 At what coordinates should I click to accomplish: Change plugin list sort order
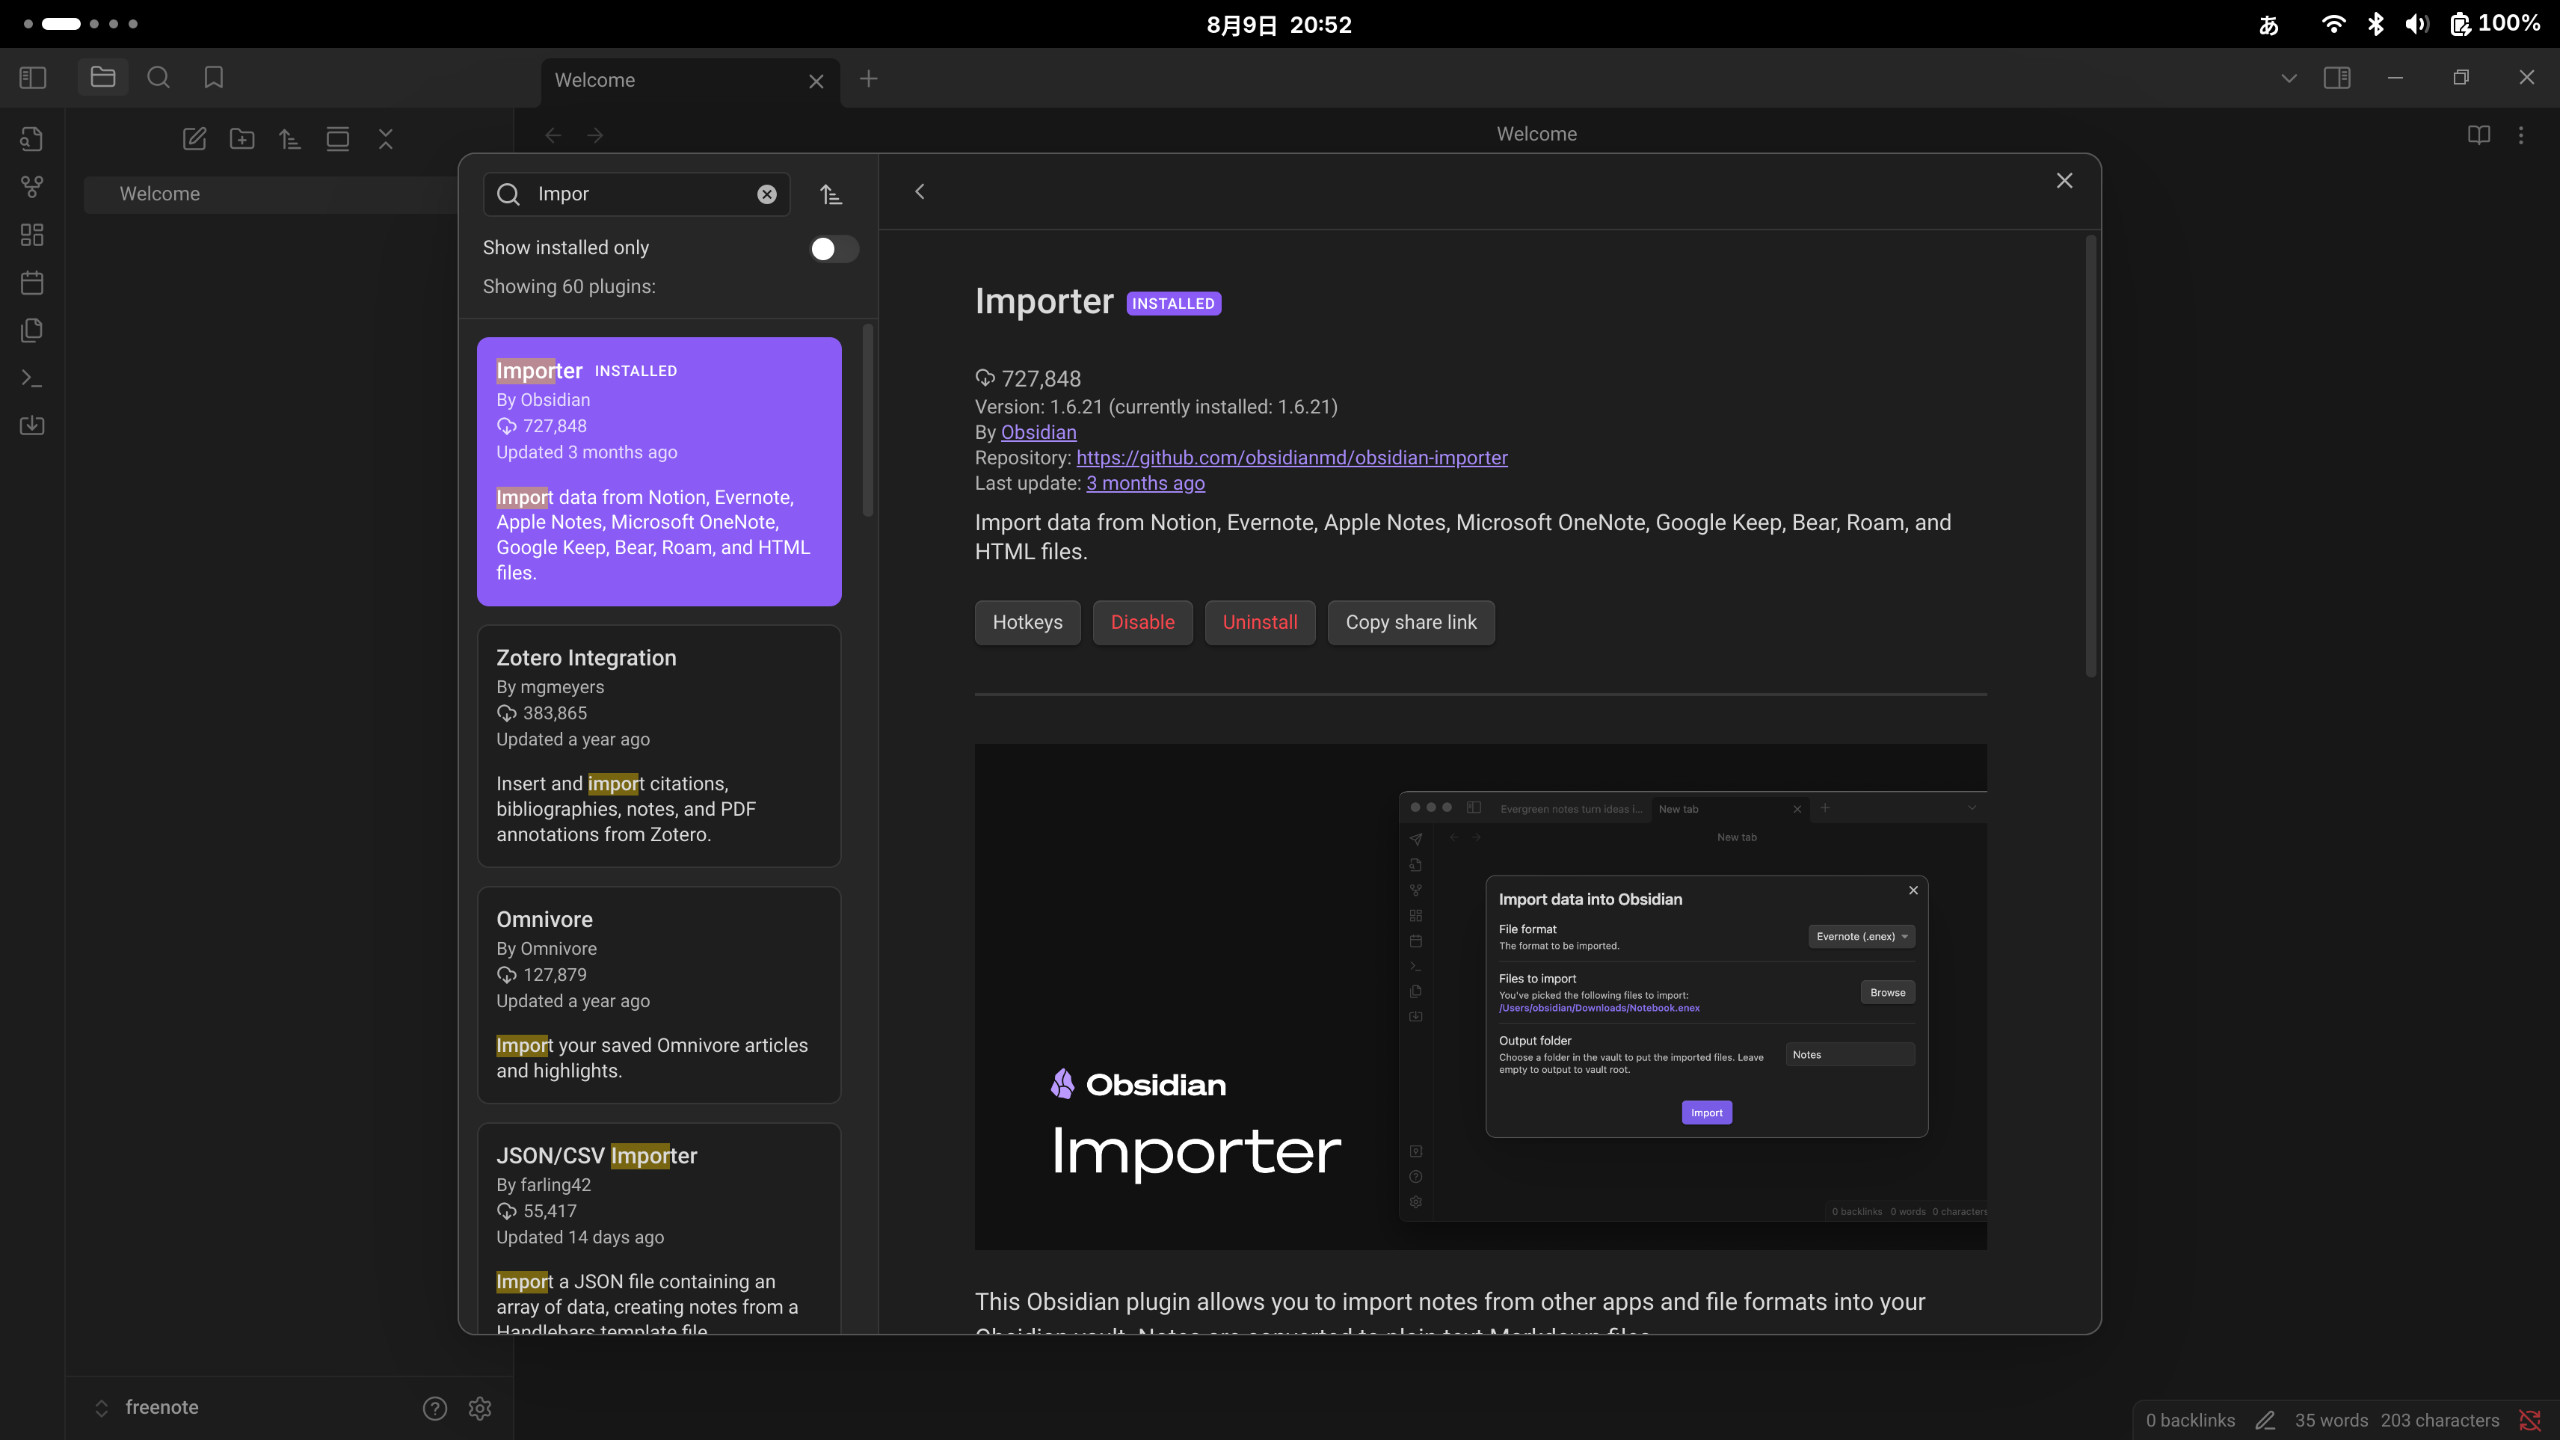831,194
